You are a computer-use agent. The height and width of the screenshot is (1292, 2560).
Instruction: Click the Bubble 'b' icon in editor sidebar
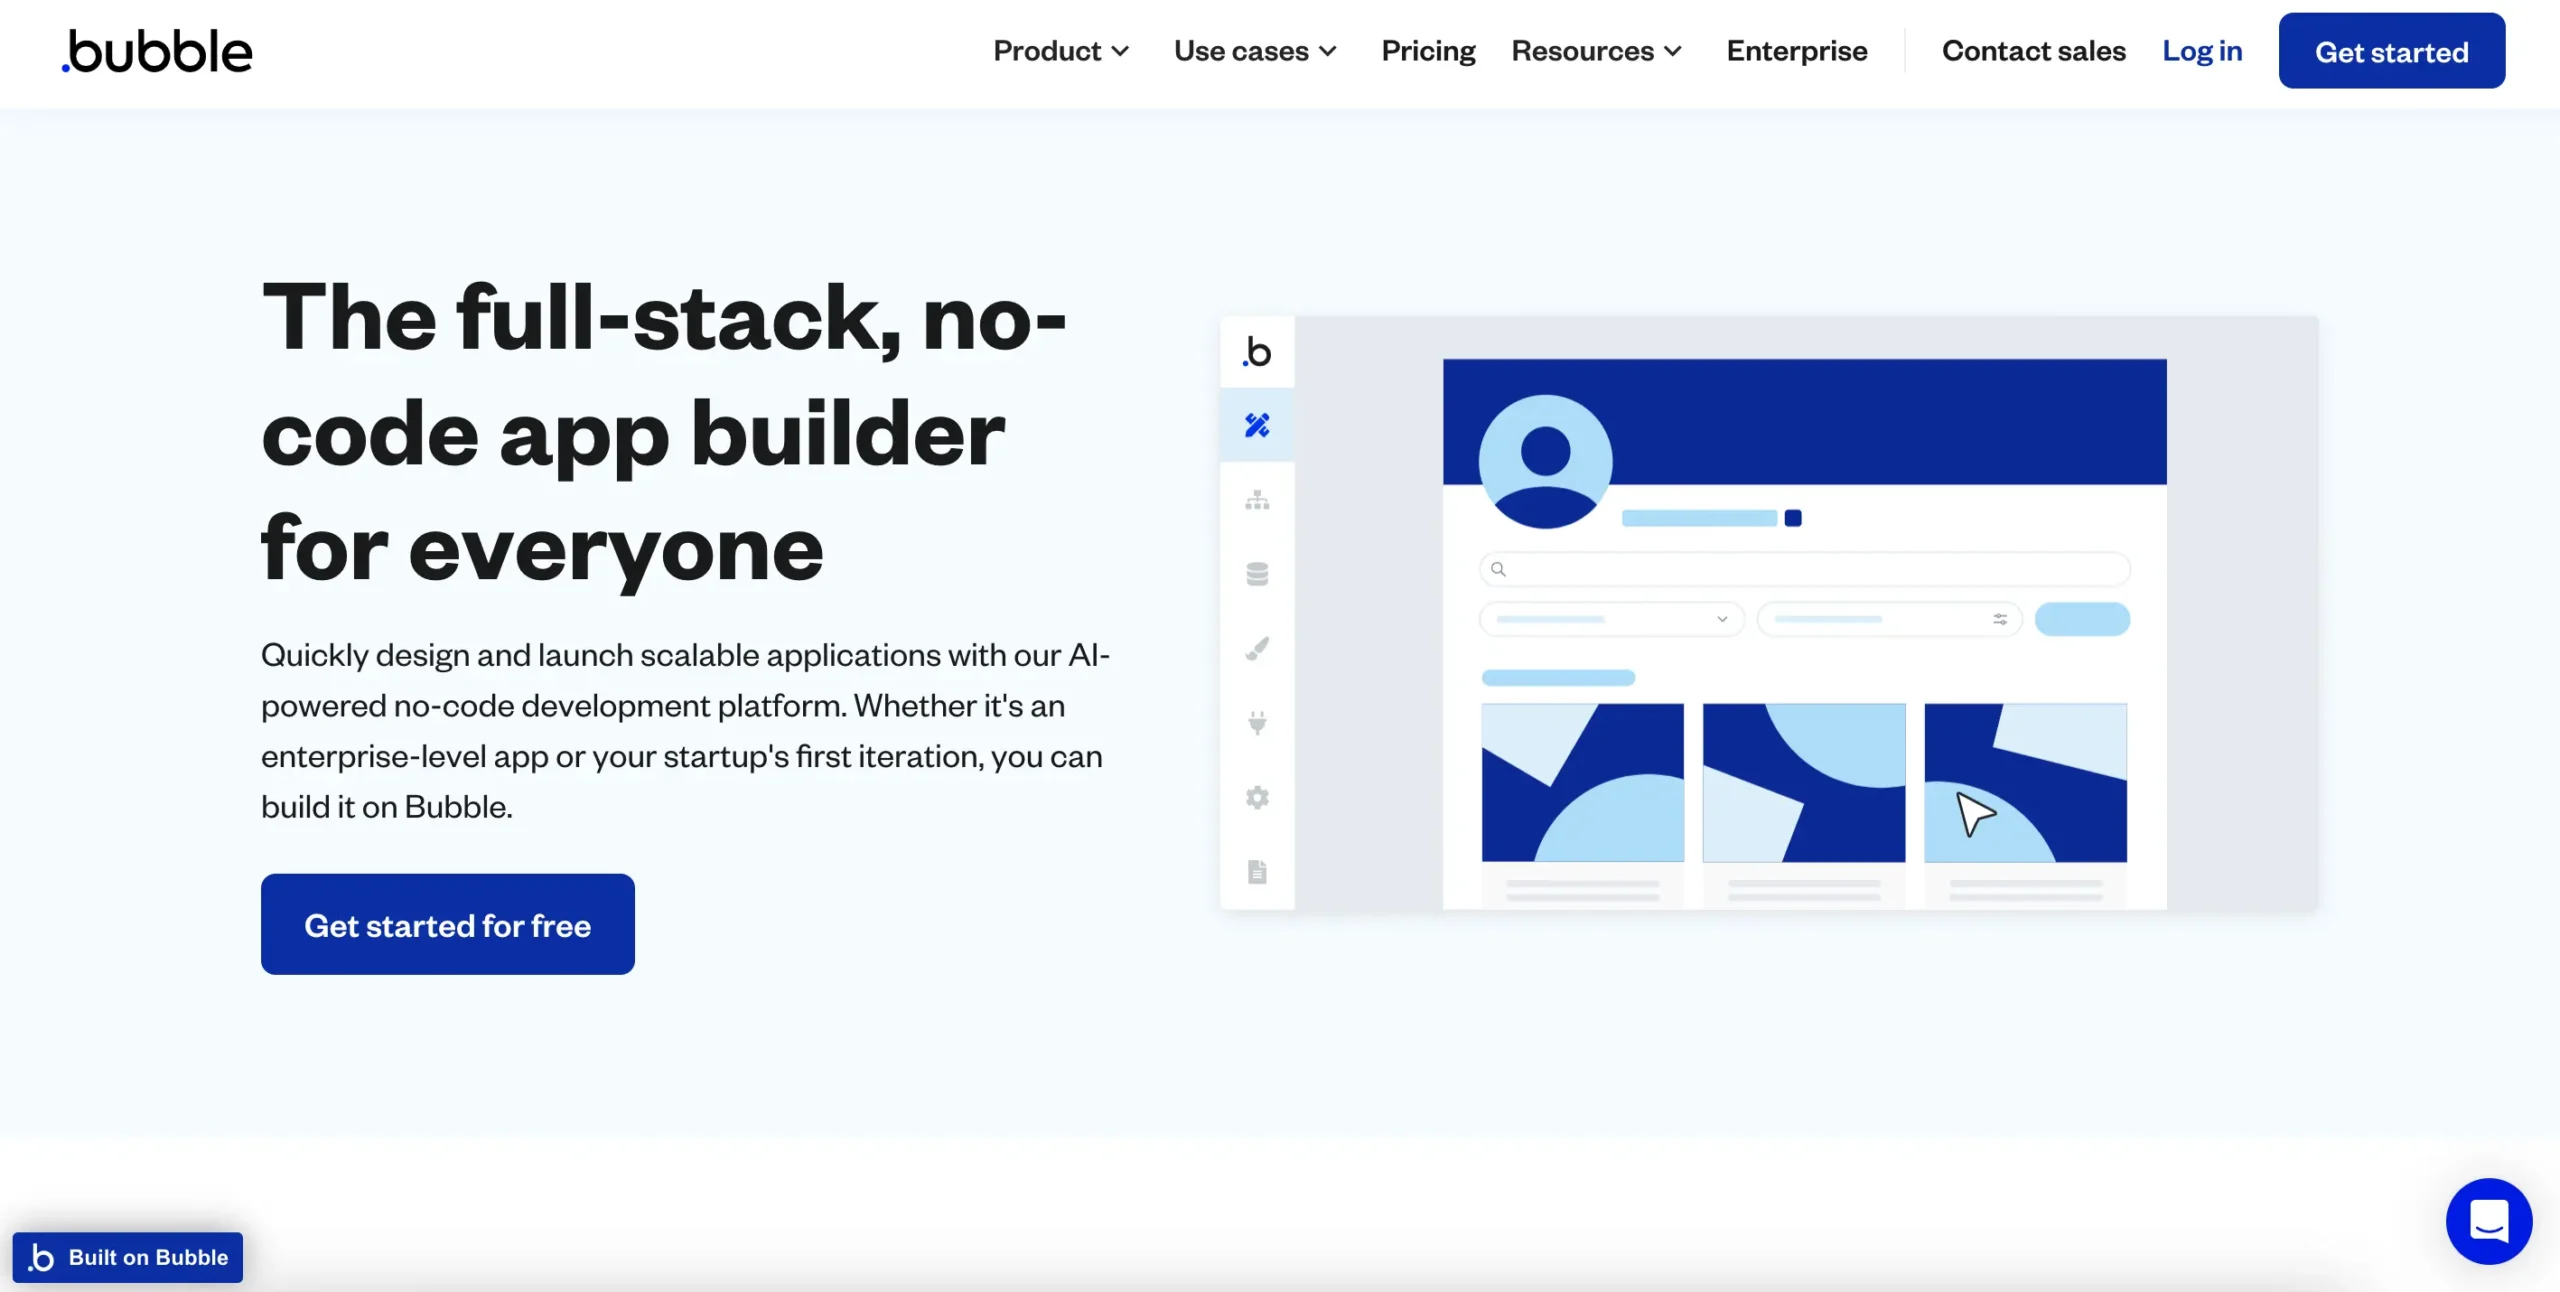[1257, 352]
